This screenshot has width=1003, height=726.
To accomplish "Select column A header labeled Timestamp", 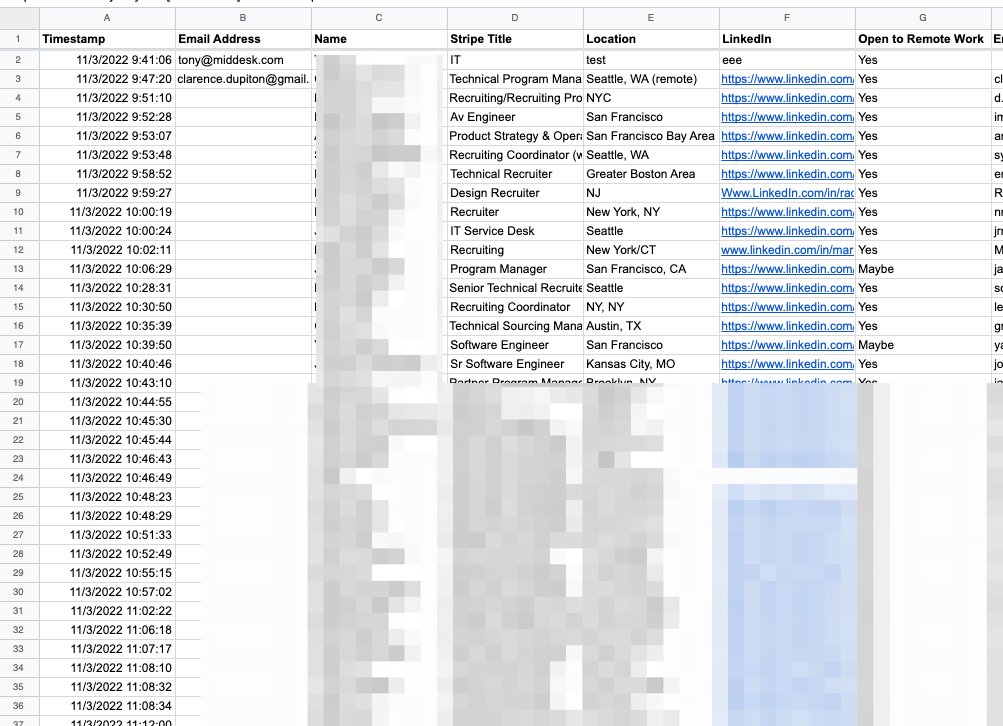I will 106,17.
